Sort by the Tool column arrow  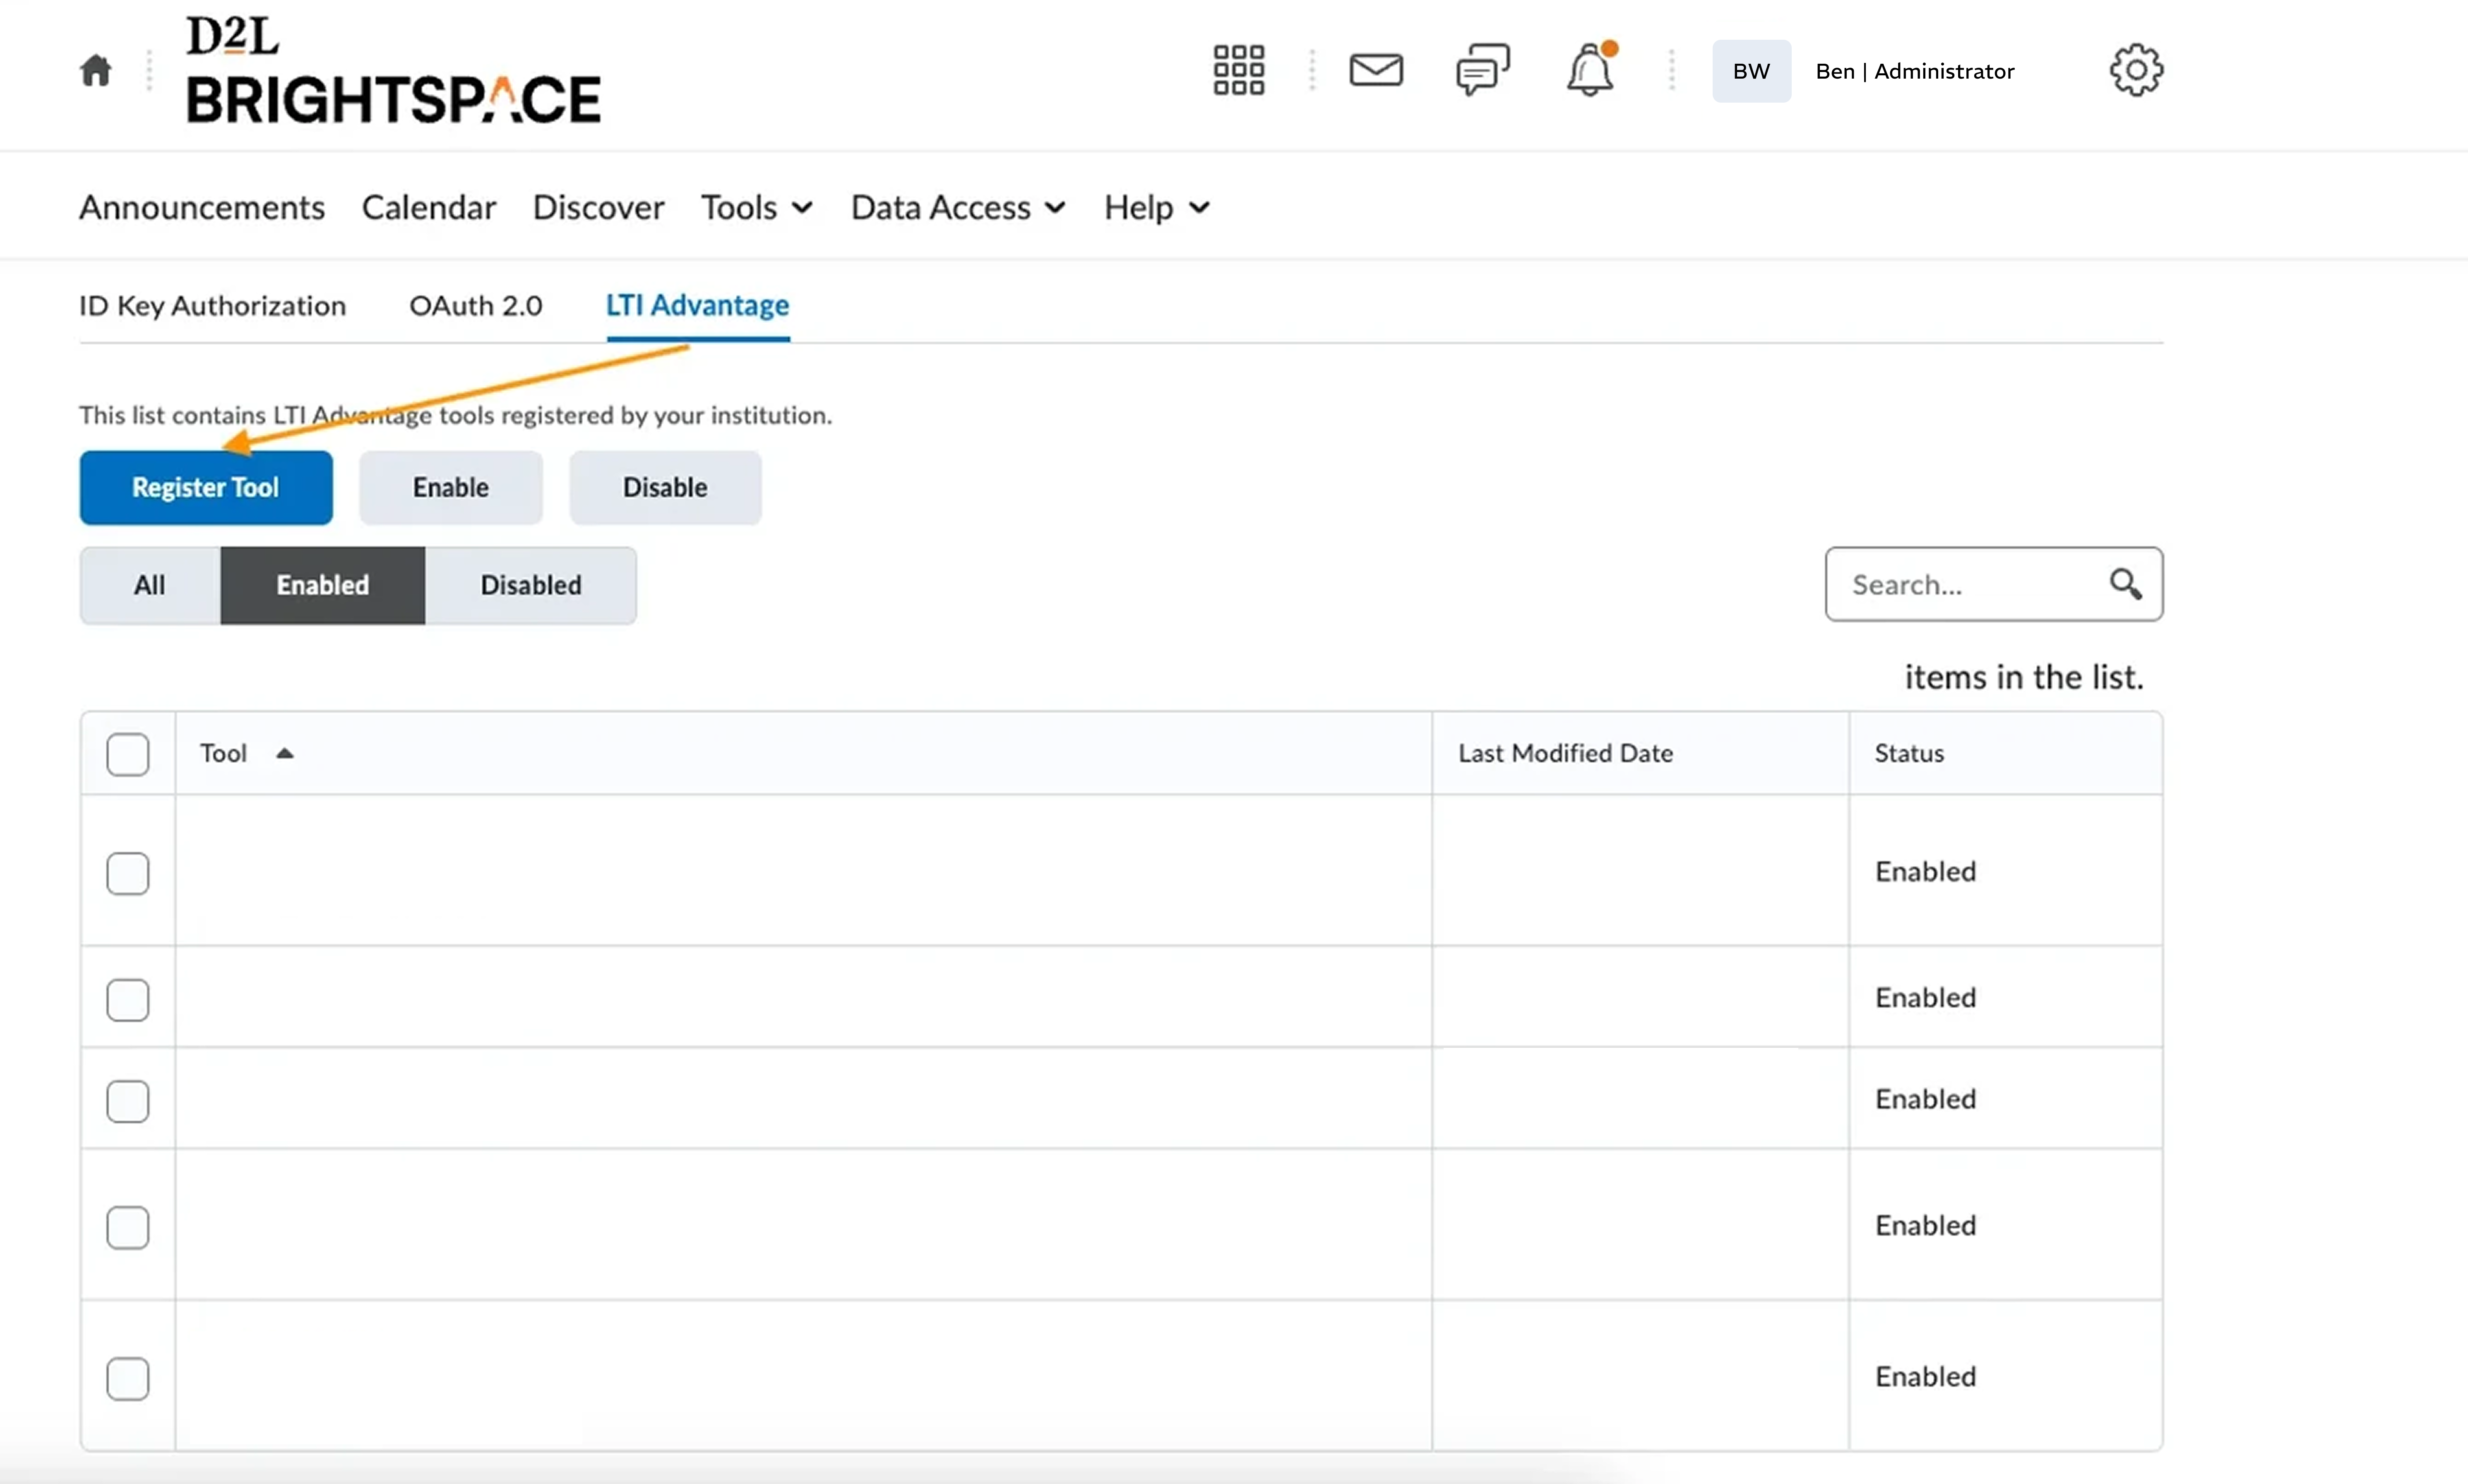[285, 754]
